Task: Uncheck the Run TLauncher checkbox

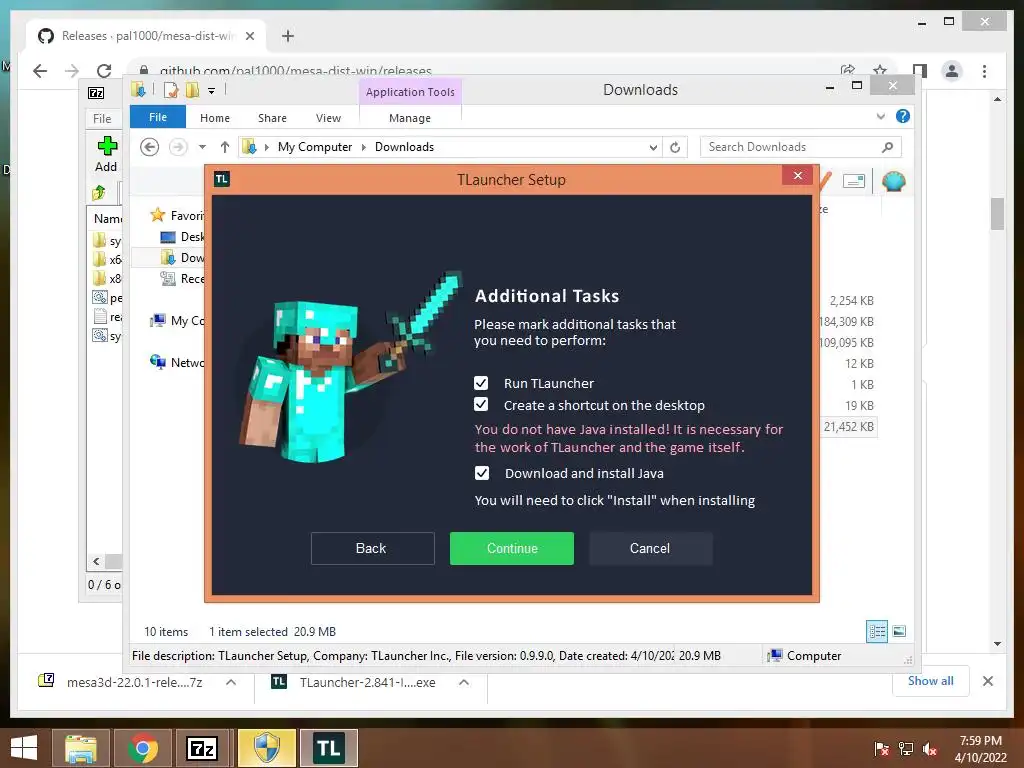Action: coord(481,383)
